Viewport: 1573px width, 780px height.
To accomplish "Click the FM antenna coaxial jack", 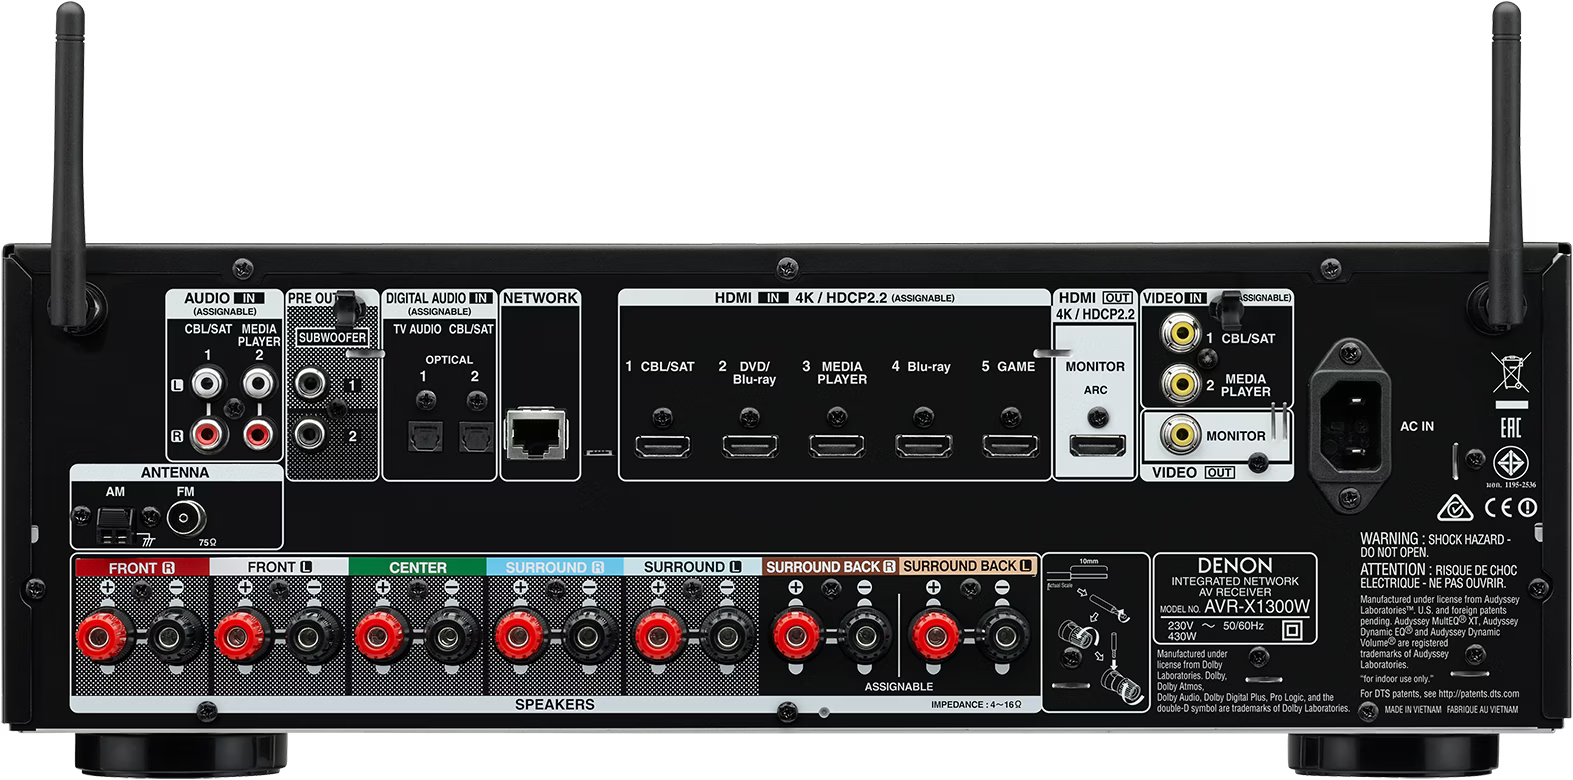I will 186,518.
